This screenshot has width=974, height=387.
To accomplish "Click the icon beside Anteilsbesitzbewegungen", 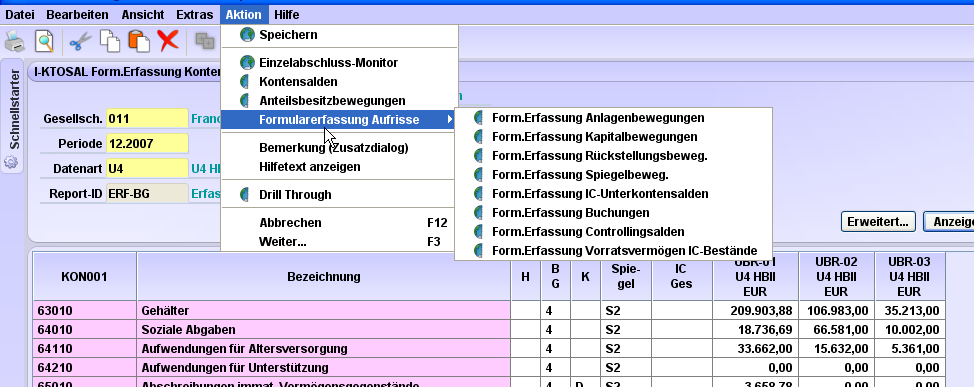I will tap(245, 101).
